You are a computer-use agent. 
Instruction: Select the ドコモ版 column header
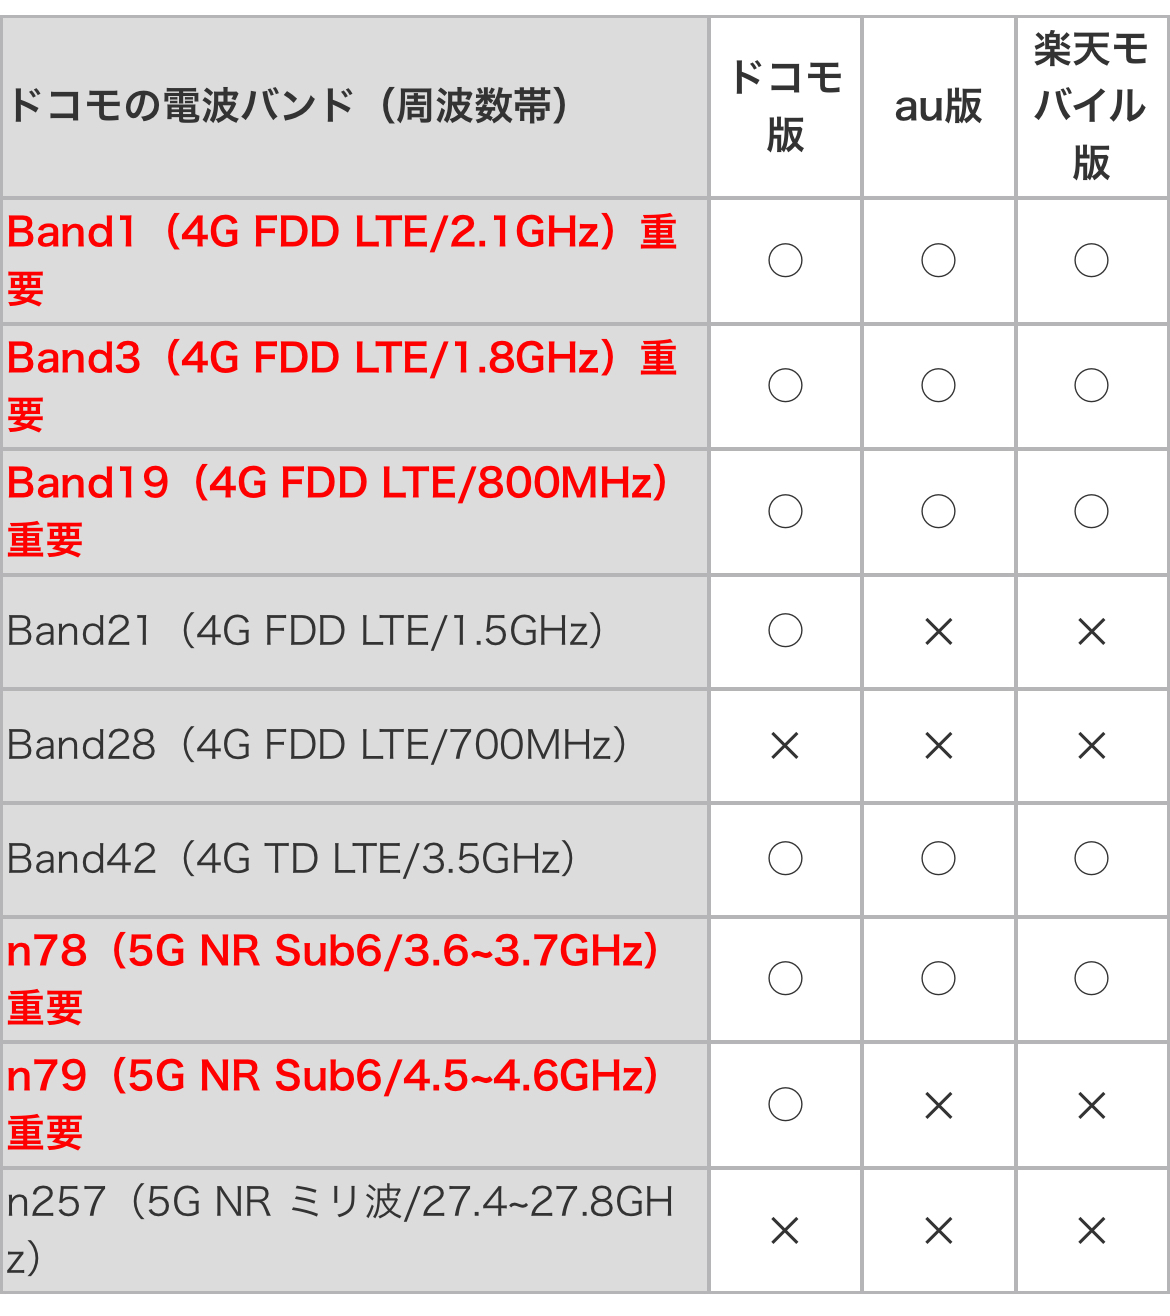click(785, 106)
